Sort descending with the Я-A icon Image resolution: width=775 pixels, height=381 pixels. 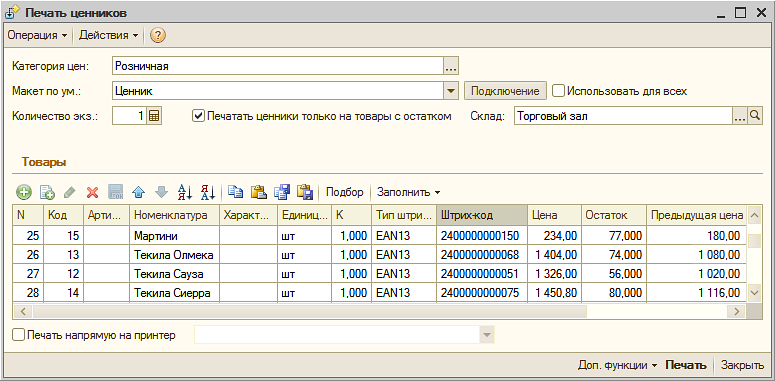click(208, 192)
